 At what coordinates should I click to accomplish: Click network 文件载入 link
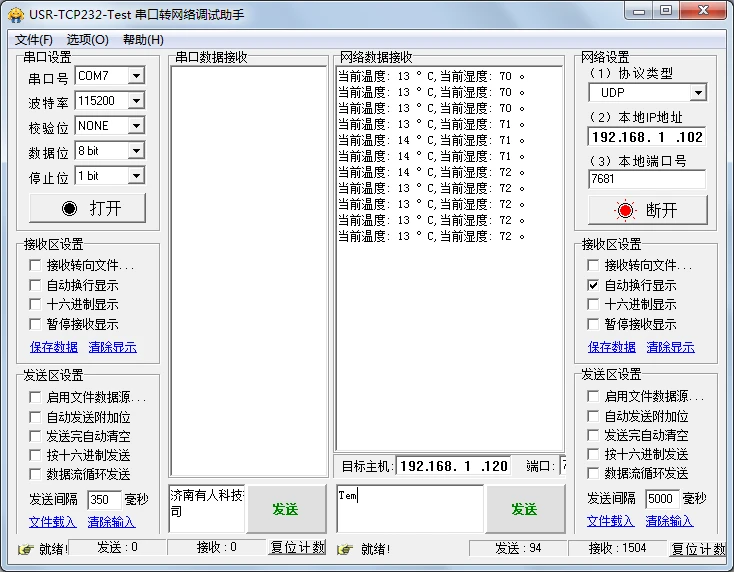pyautogui.click(x=610, y=521)
